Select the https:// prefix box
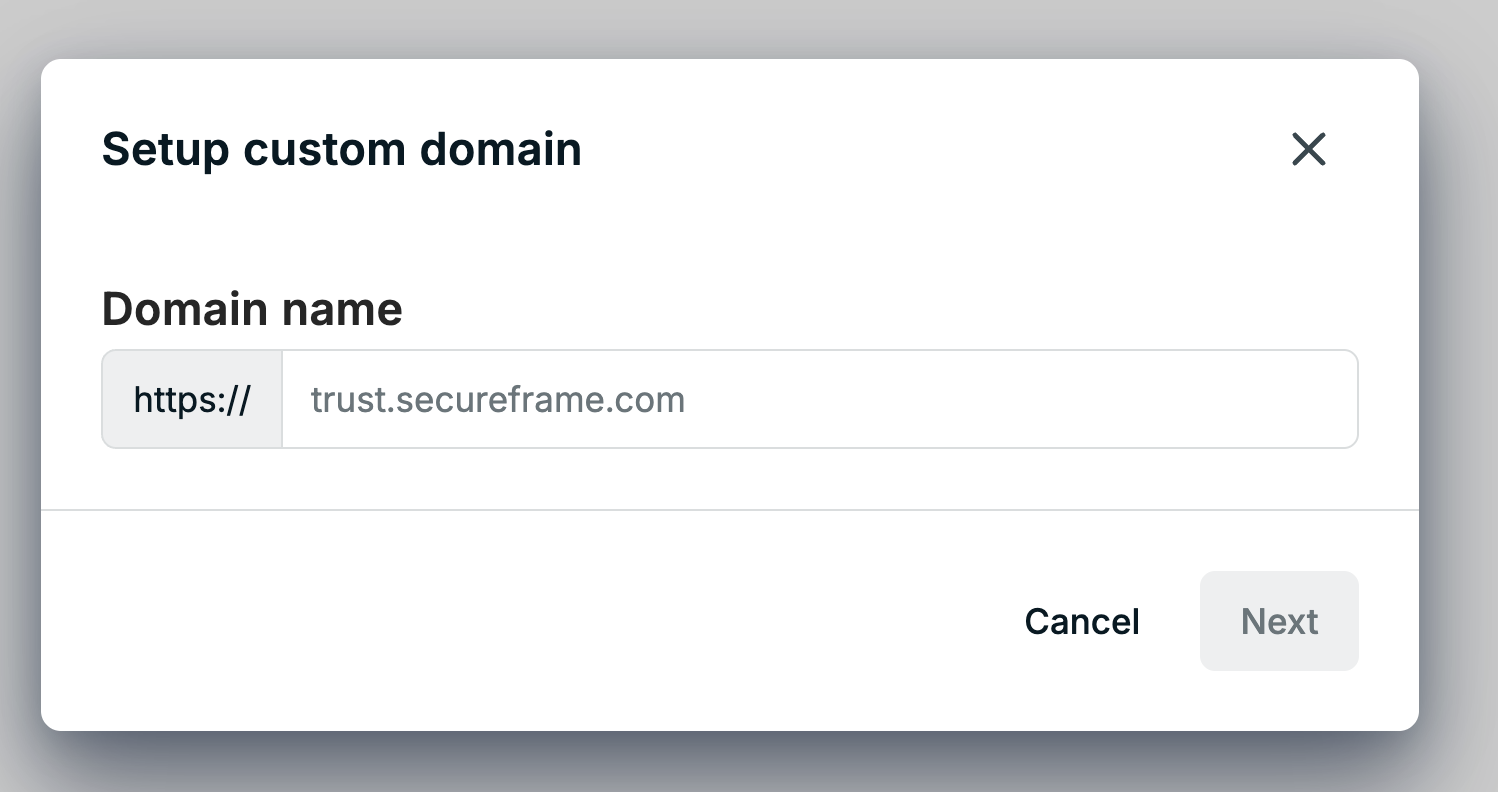The width and height of the screenshot is (1498, 792). [192, 399]
